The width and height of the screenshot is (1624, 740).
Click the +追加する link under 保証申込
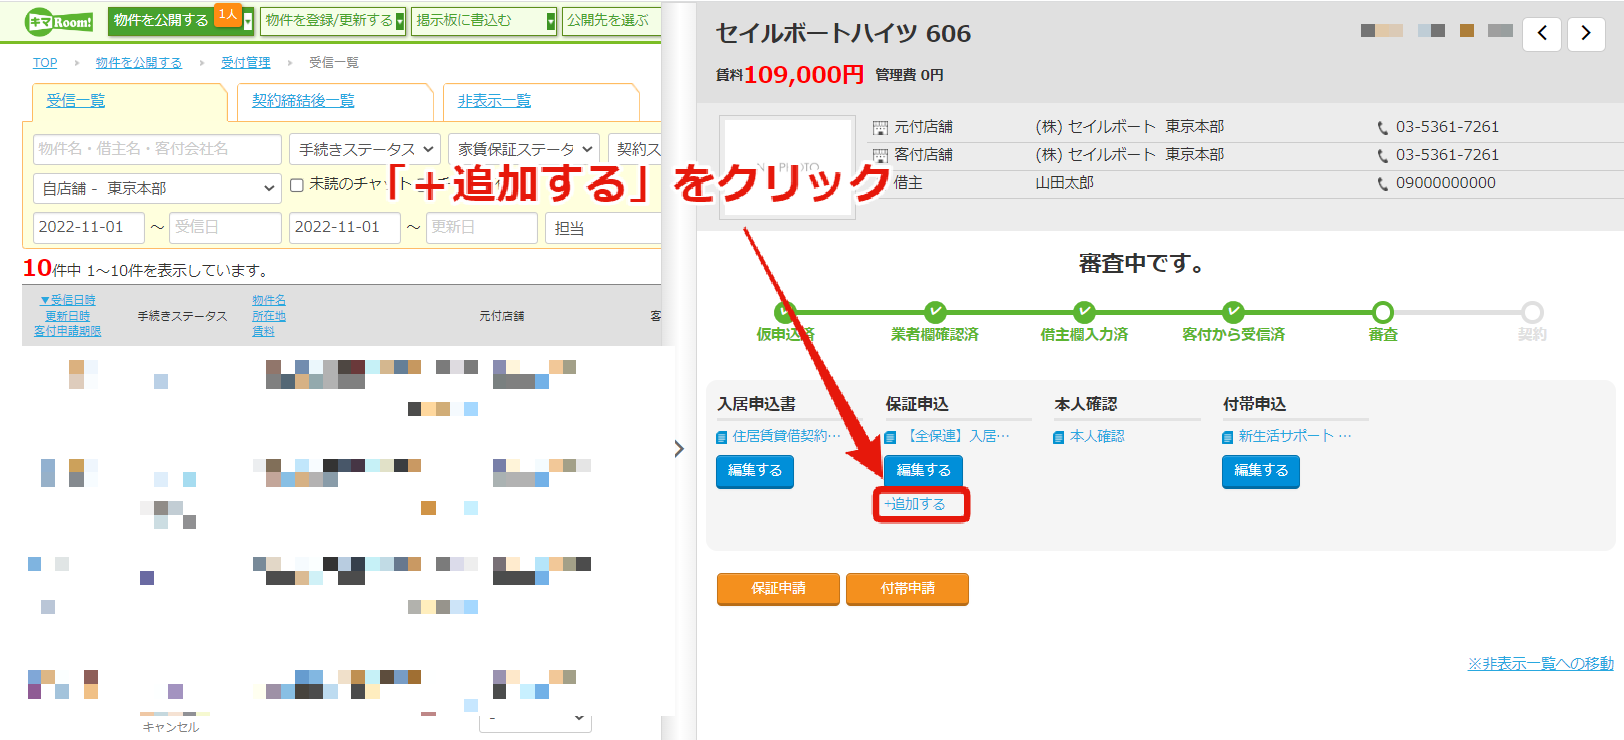[915, 504]
